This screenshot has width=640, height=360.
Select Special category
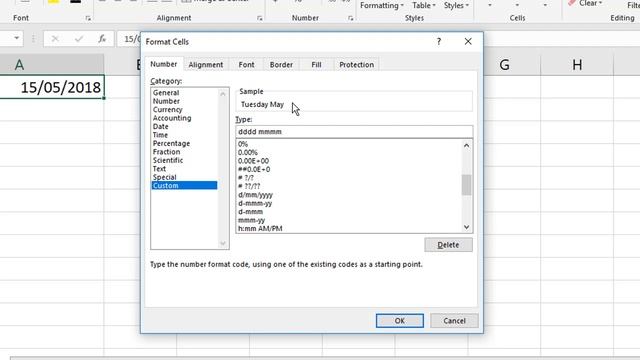164,177
